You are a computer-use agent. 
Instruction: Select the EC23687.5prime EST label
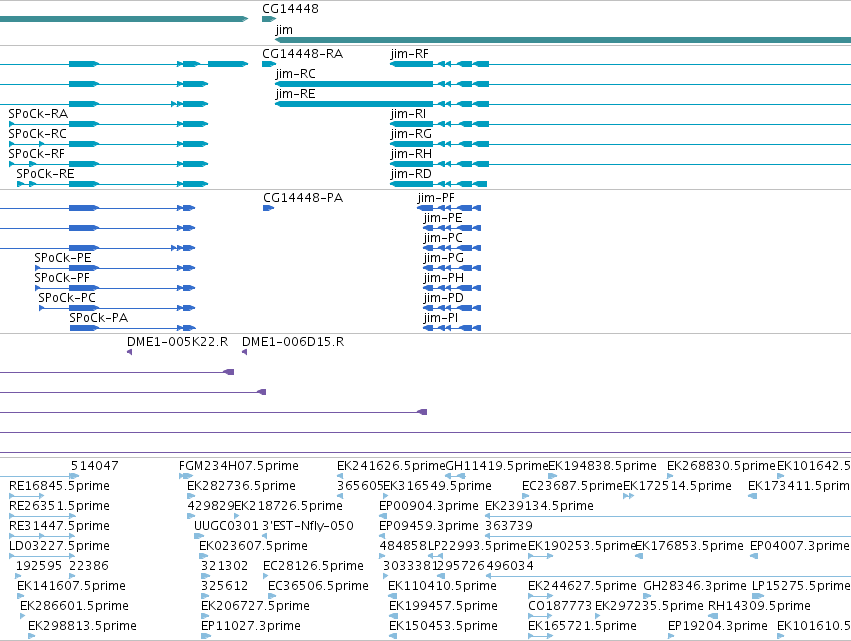click(572, 486)
